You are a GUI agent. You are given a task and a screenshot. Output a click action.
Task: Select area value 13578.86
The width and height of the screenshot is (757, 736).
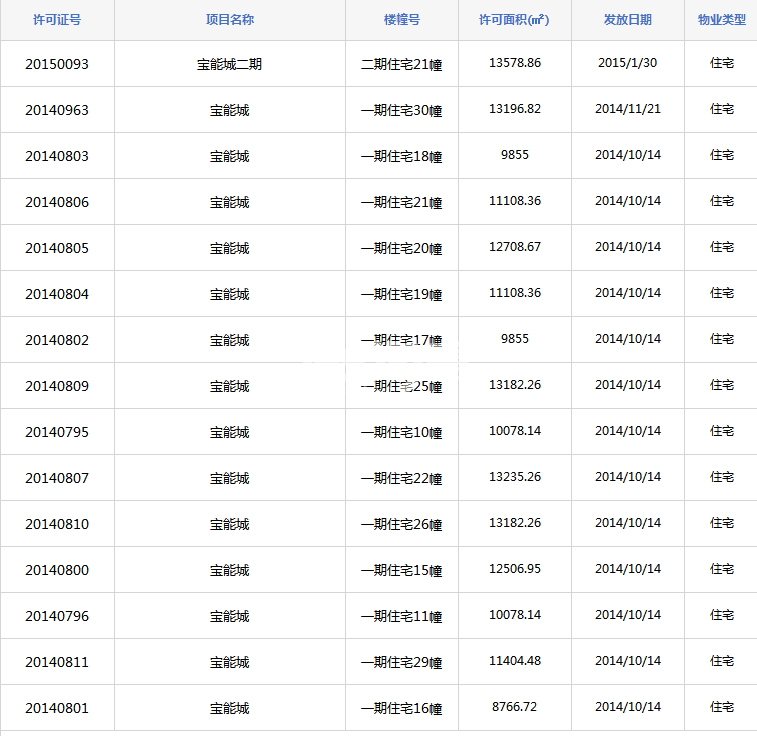pyautogui.click(x=514, y=63)
